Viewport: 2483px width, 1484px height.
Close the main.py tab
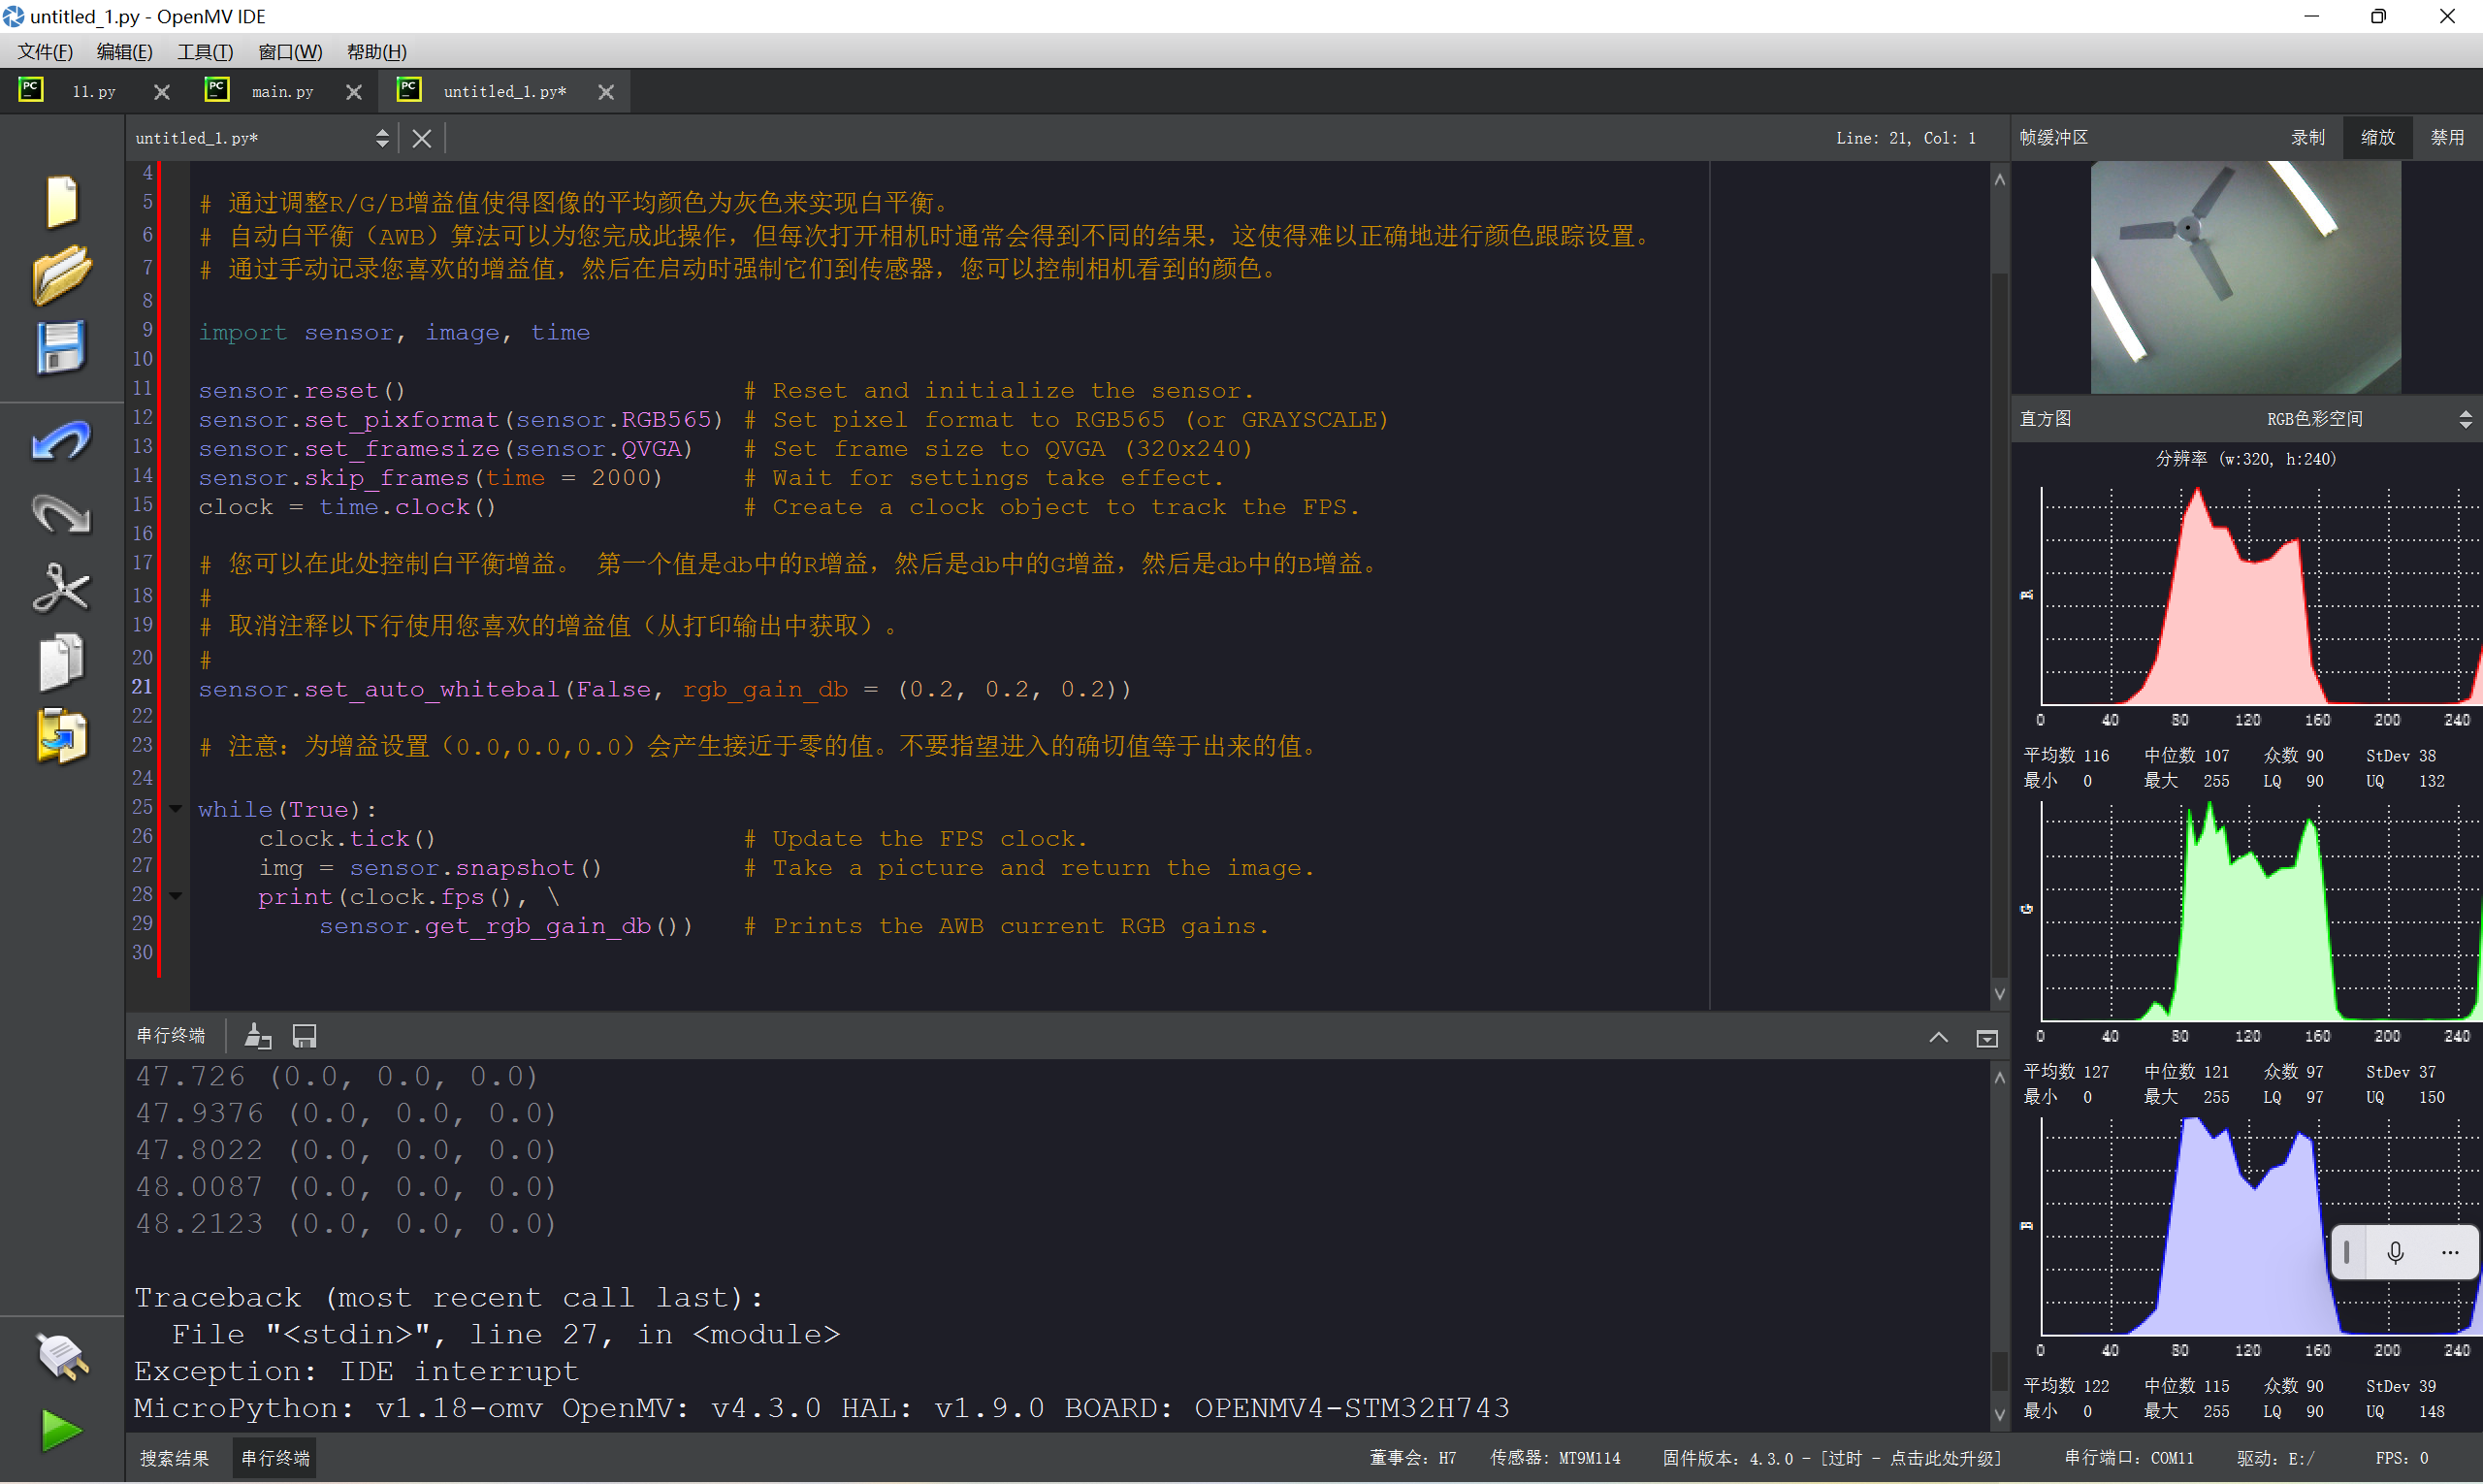354,92
